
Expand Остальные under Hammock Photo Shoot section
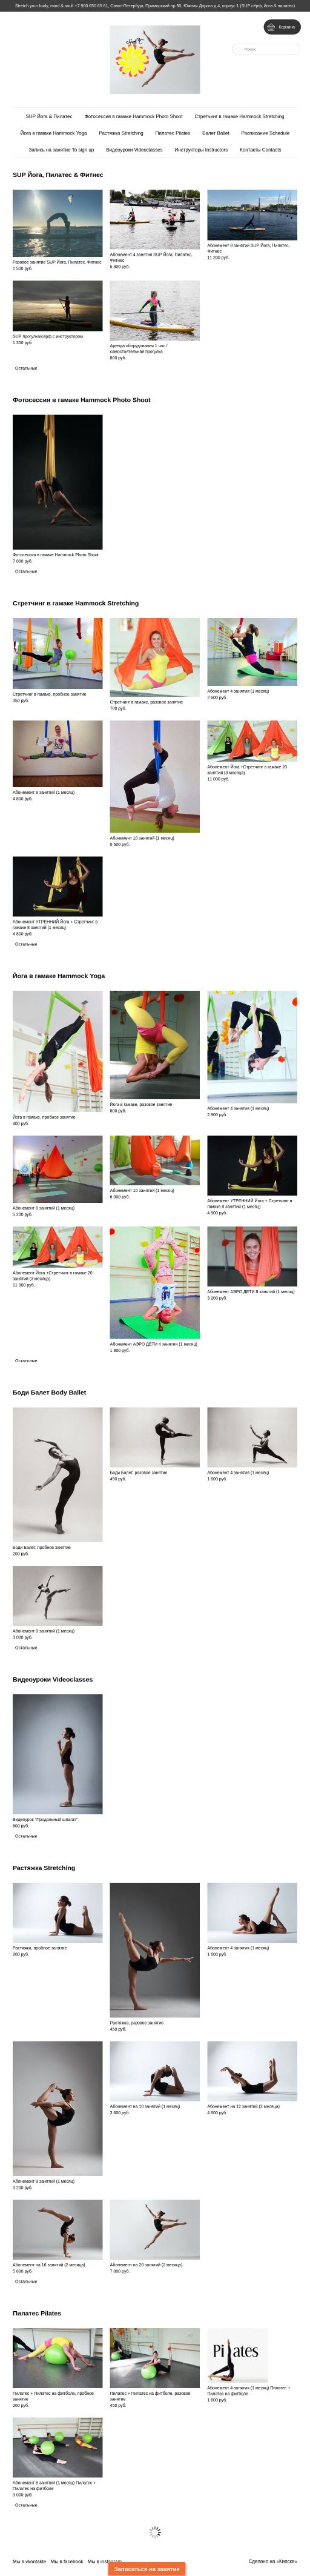pos(26,571)
